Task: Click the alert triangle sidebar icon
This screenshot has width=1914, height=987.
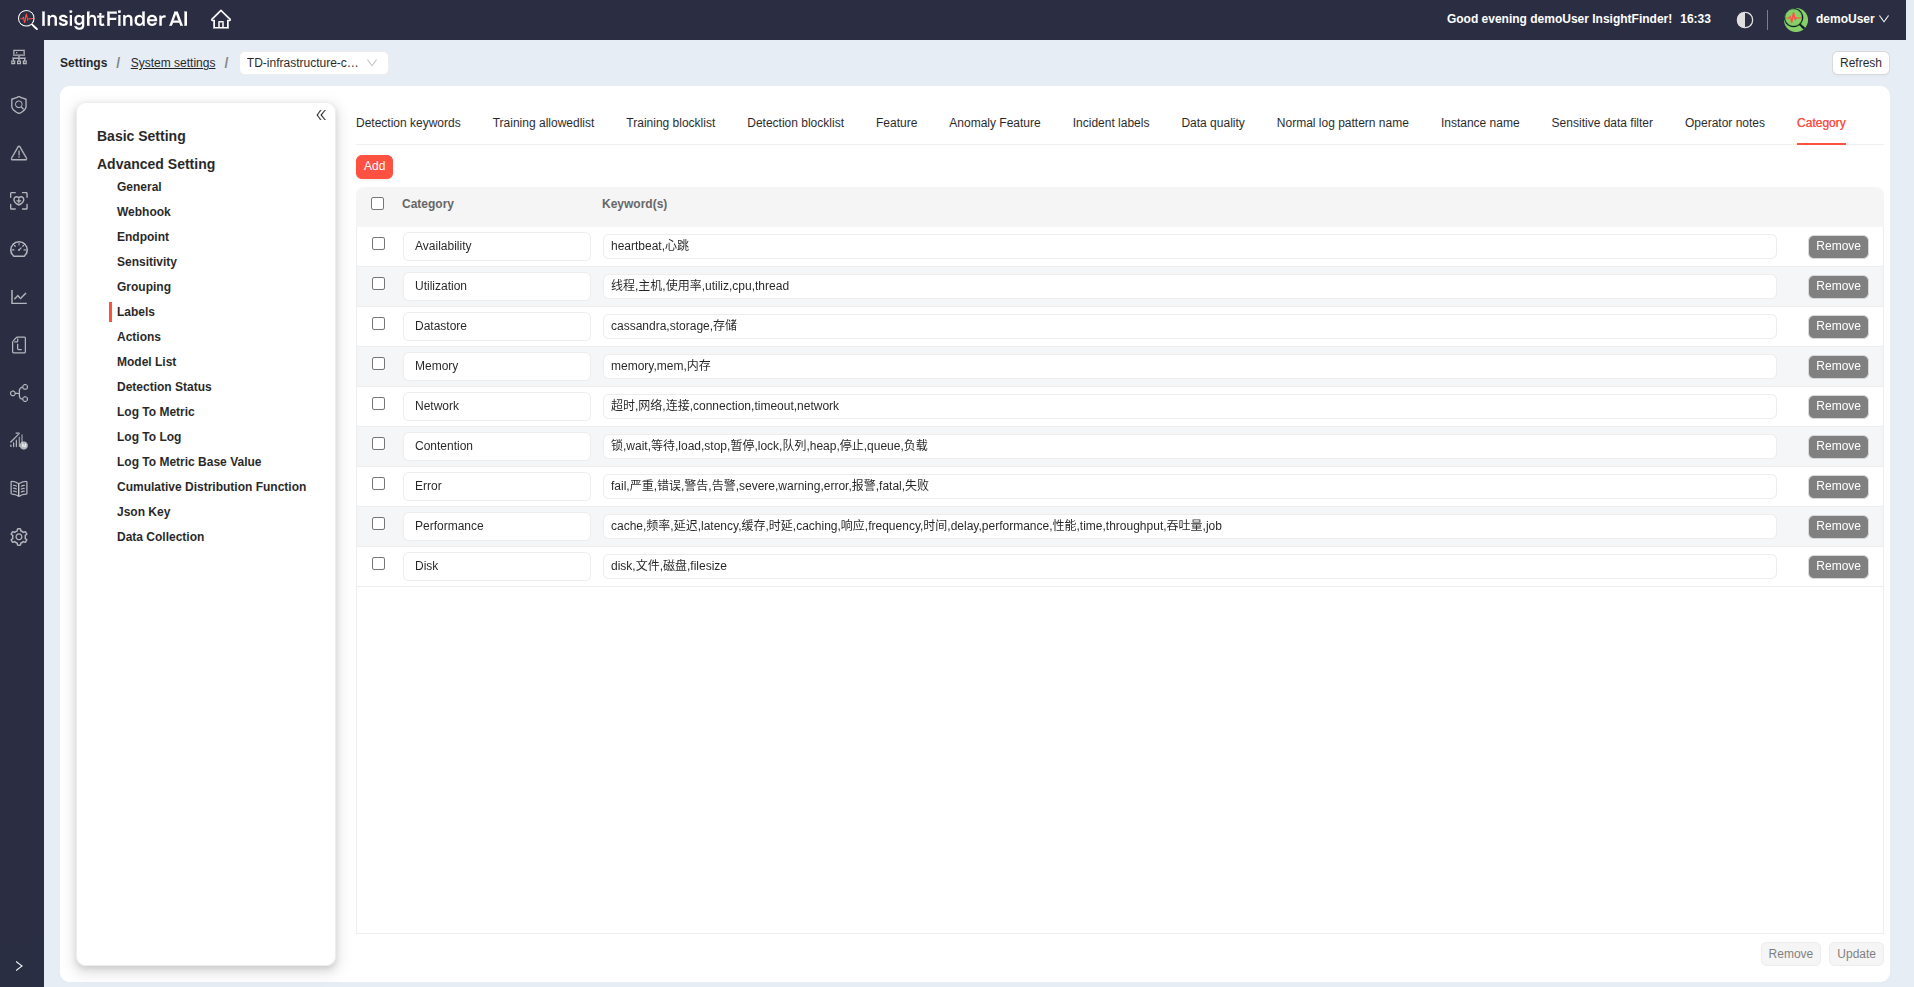Action: [19, 153]
